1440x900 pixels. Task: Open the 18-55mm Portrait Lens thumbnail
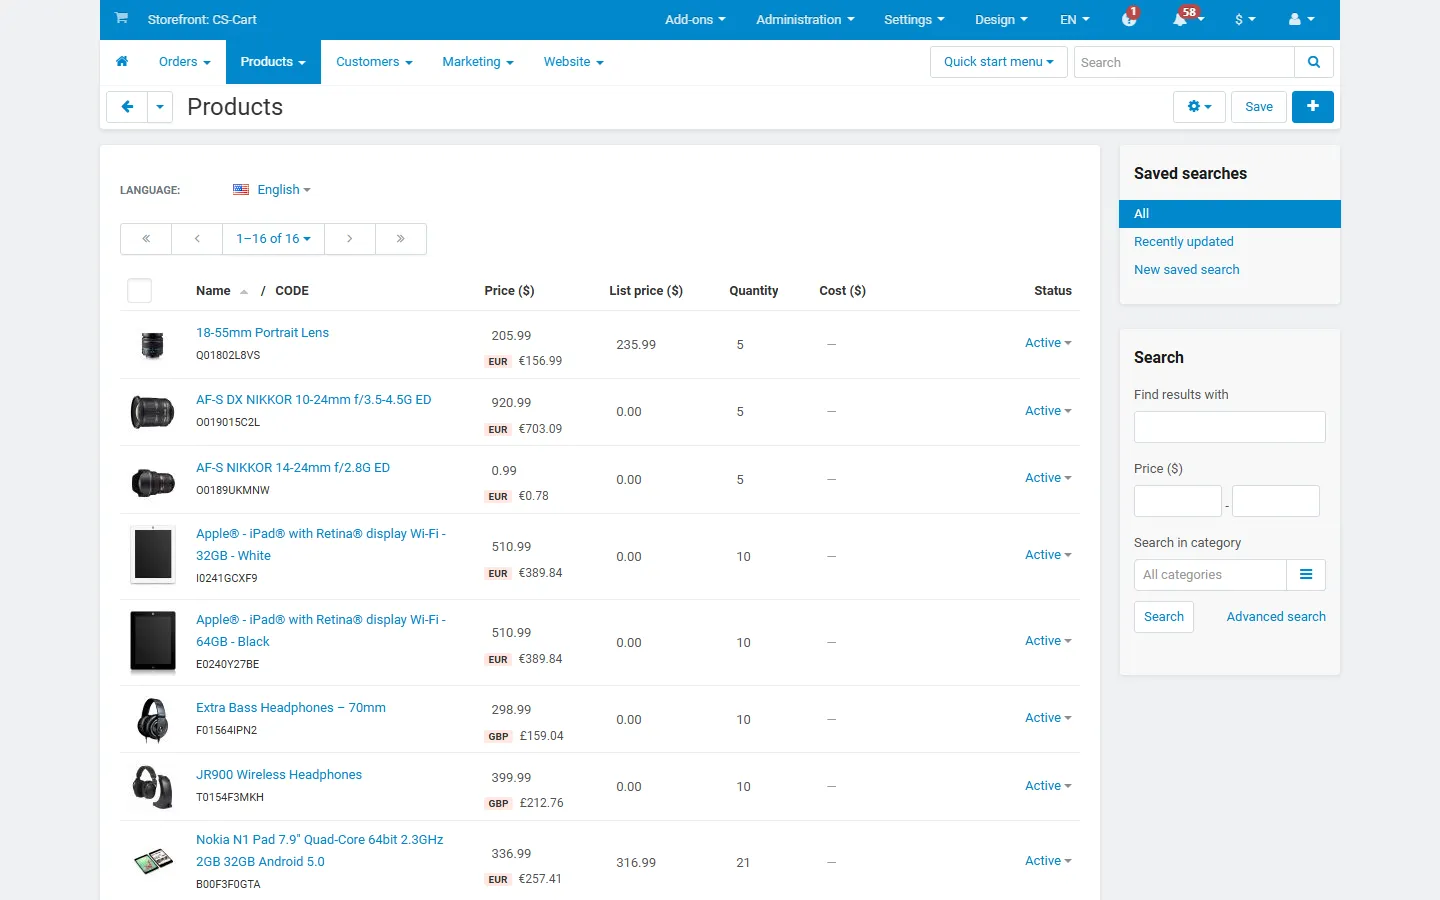pos(152,345)
